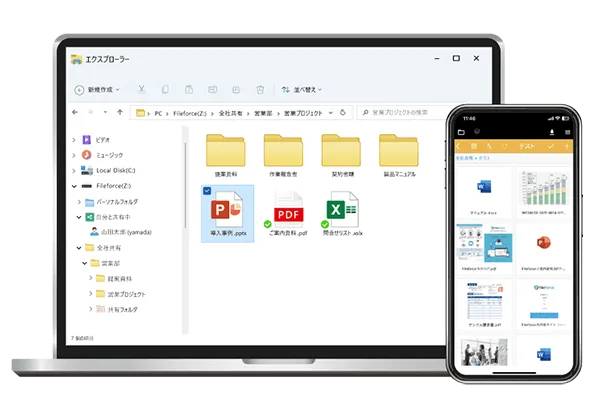Uncheck the 導入事例.pptx selection checkbox
This screenshot has width=600, height=407.
(206, 192)
